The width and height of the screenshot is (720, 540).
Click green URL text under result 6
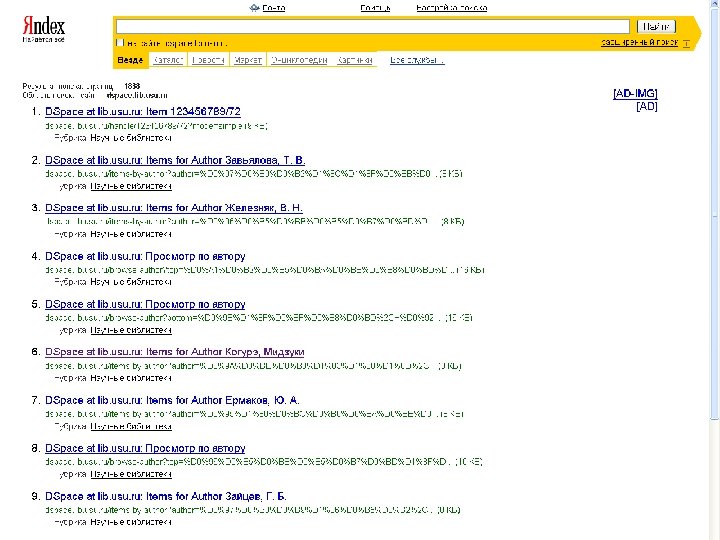tap(253, 366)
